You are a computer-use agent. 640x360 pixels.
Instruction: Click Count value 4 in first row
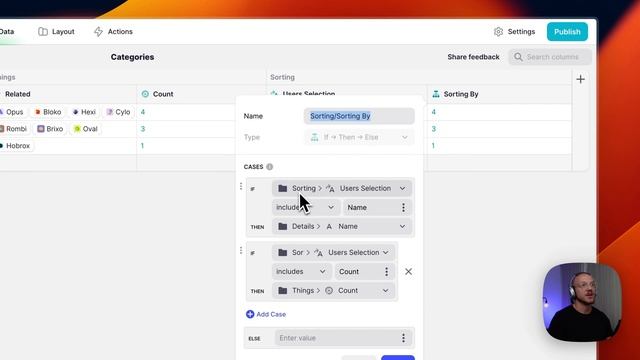[143, 112]
